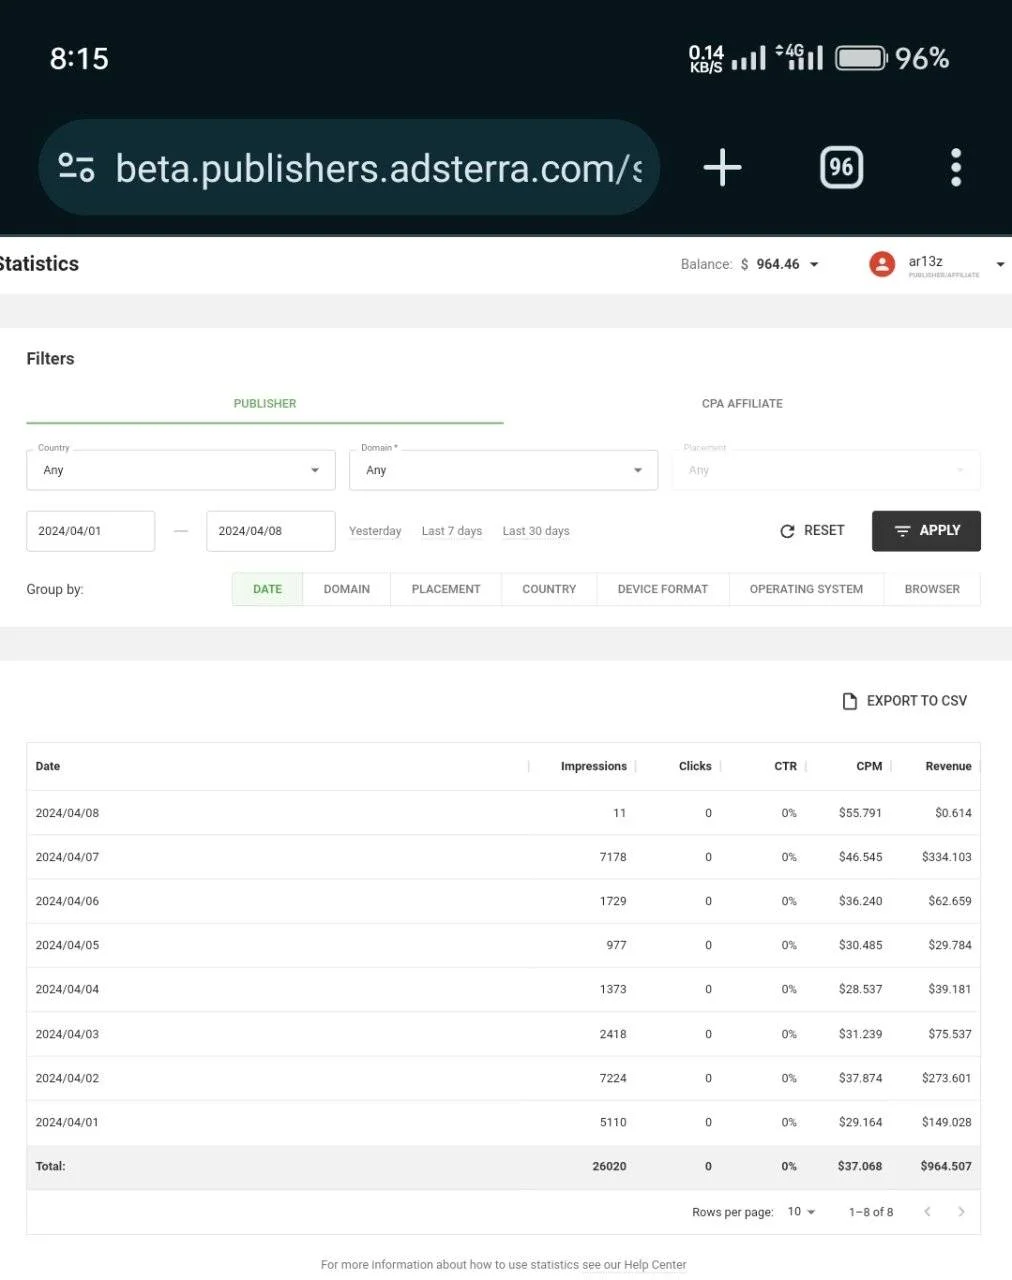The image size is (1012, 1280).
Task: Click the red user avatar icon
Action: click(x=882, y=264)
